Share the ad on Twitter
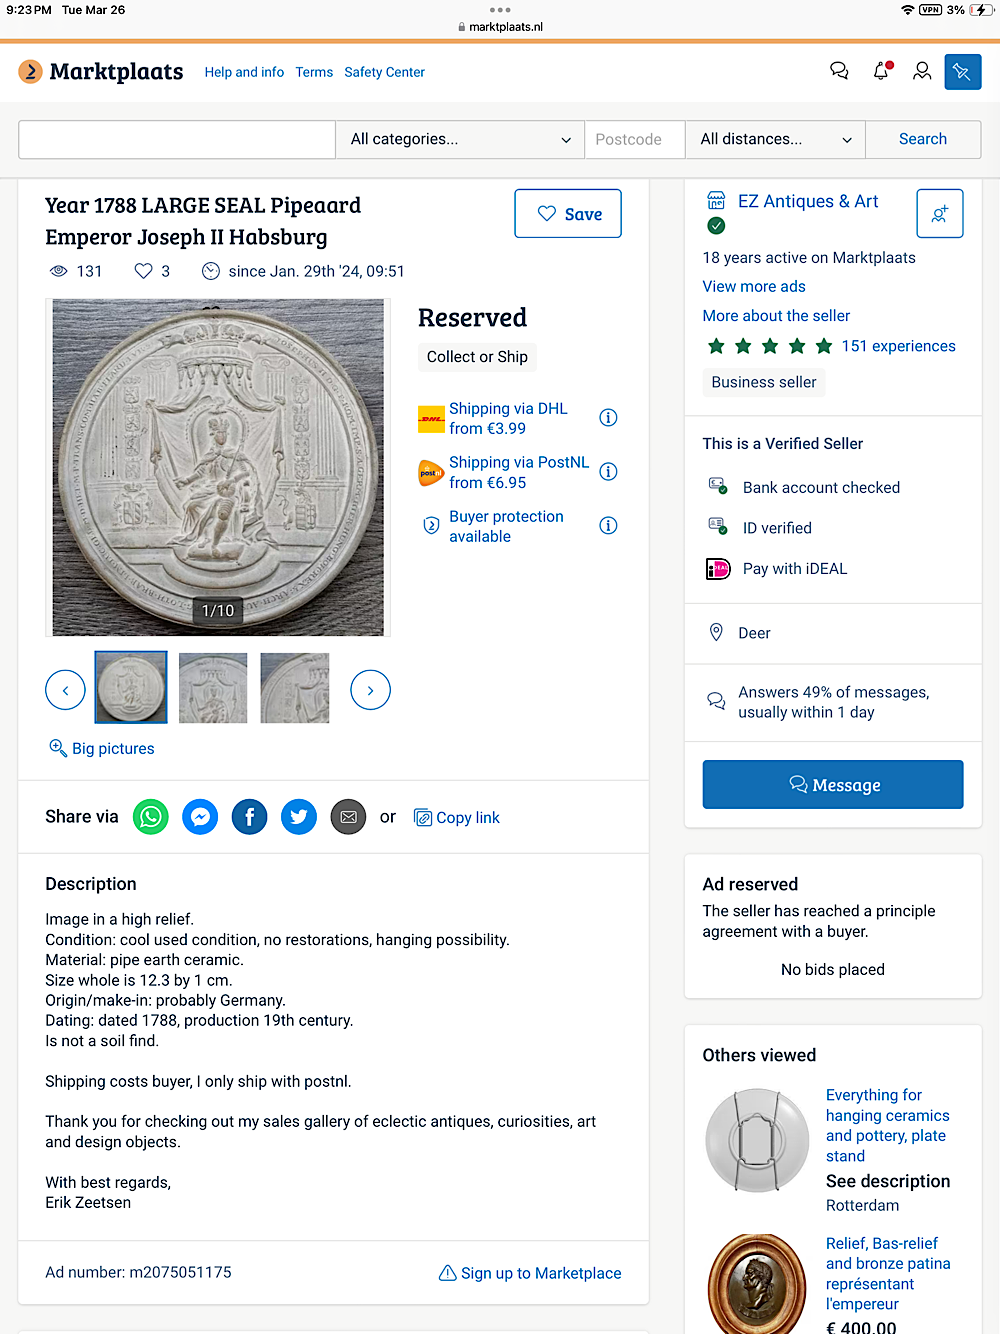The image size is (1000, 1334). pyautogui.click(x=299, y=817)
